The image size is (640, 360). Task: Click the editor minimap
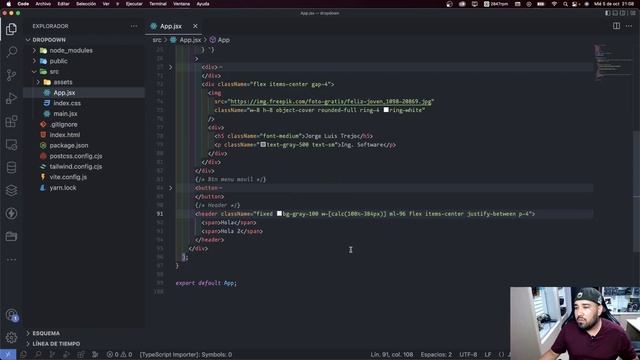coord(612,61)
